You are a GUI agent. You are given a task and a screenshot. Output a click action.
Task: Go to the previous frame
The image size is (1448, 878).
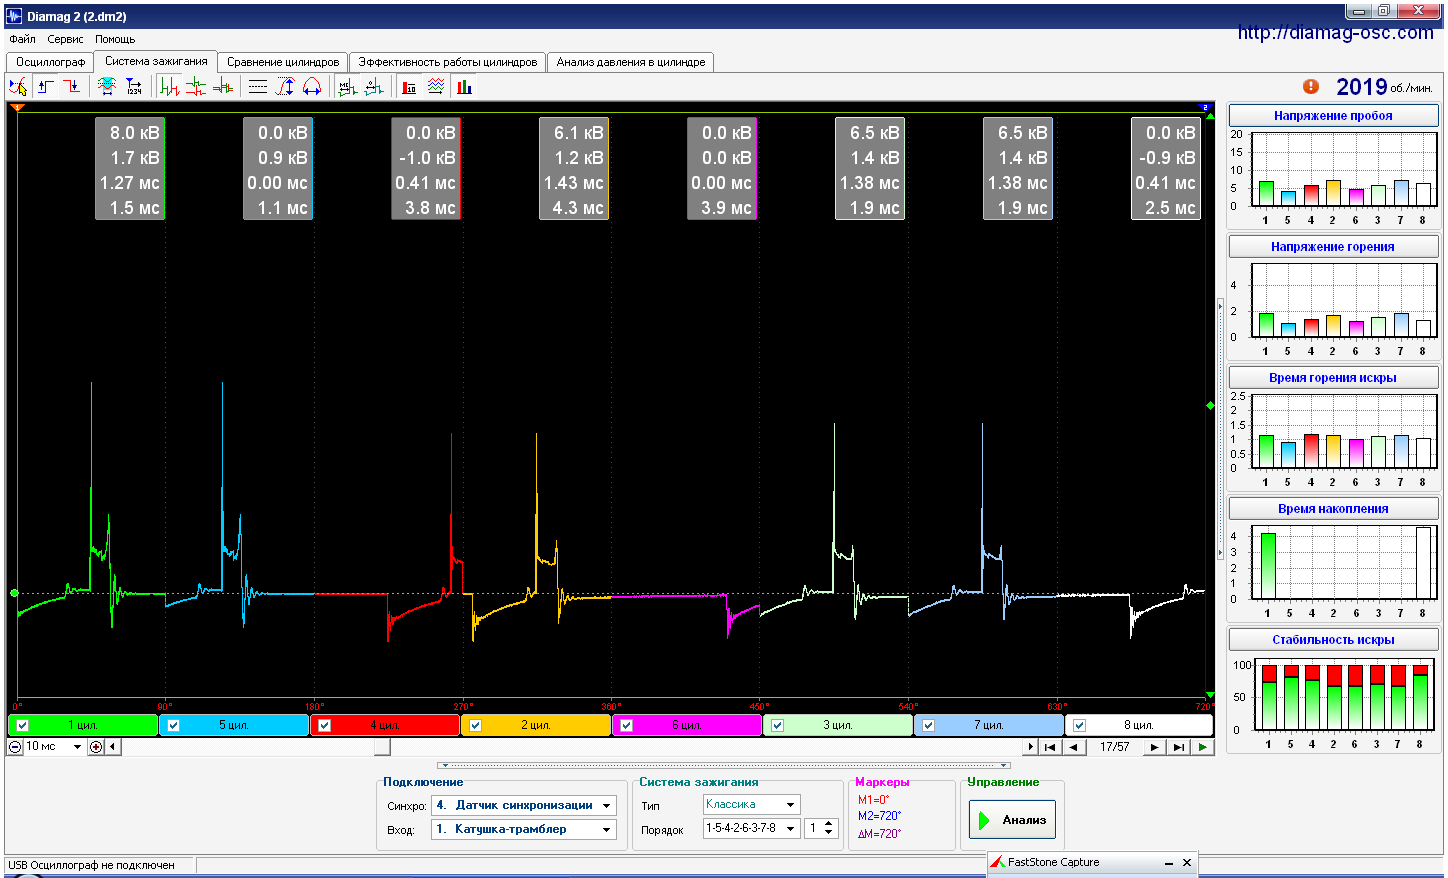(x=1074, y=747)
